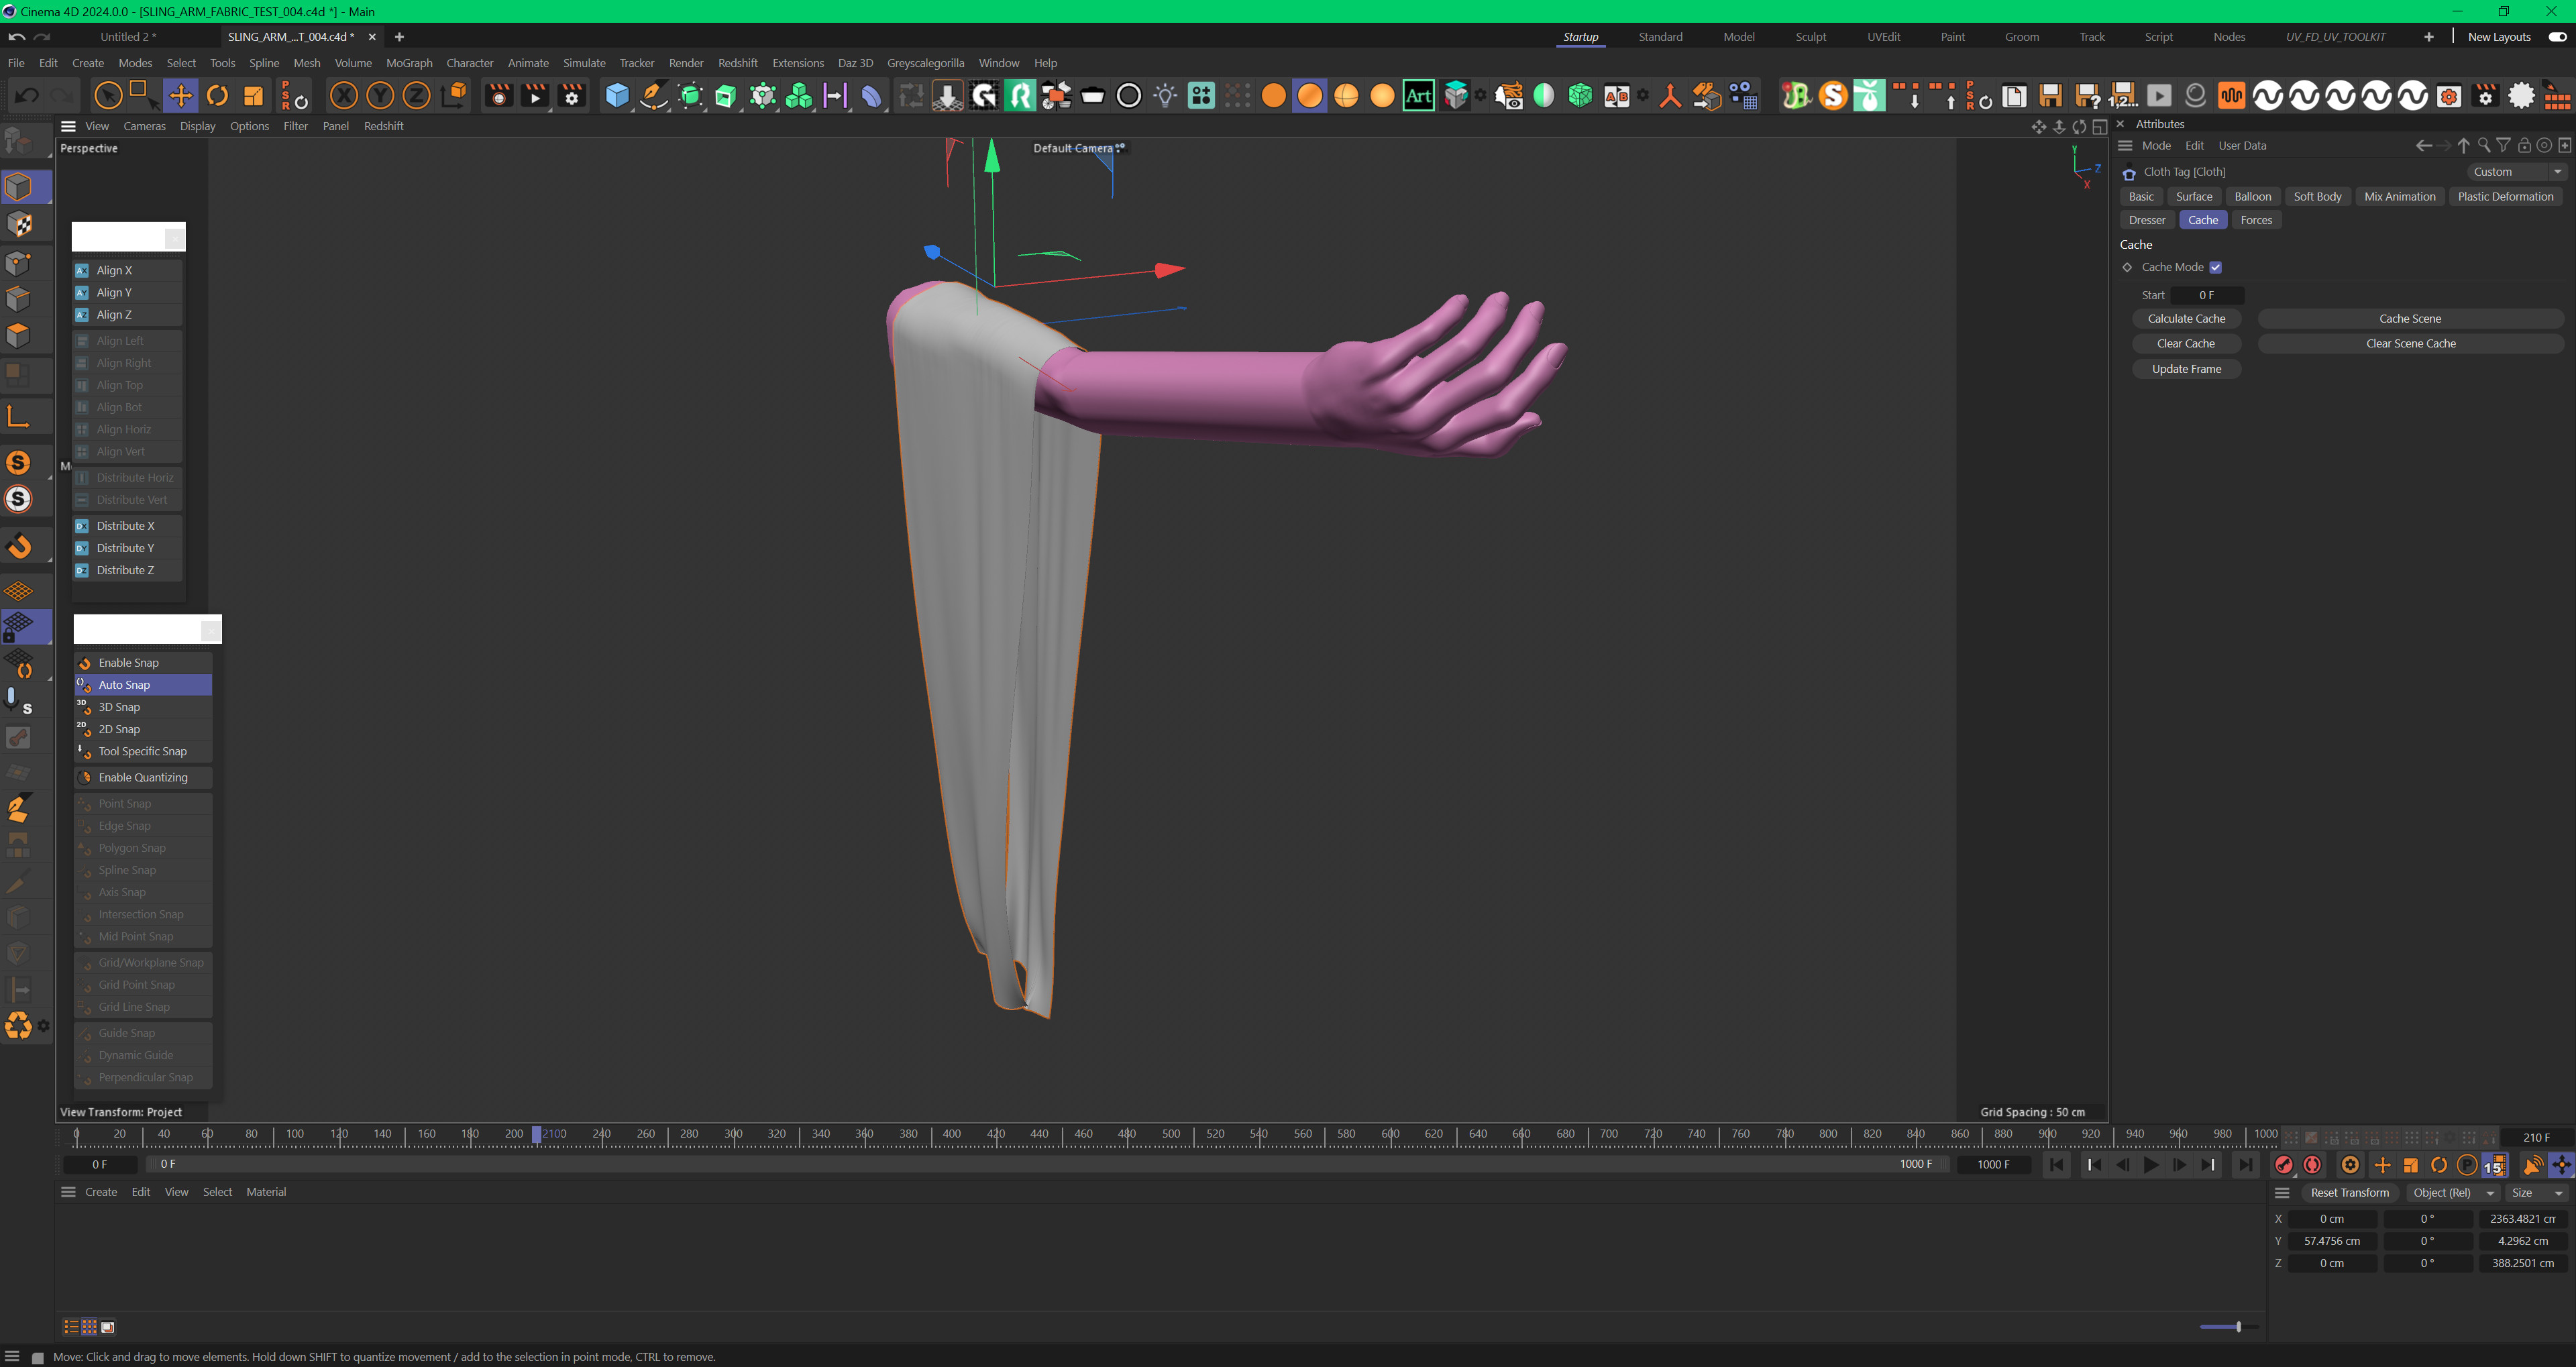2576x1367 pixels.
Task: Click the green Art shader icon
Action: pos(1418,96)
